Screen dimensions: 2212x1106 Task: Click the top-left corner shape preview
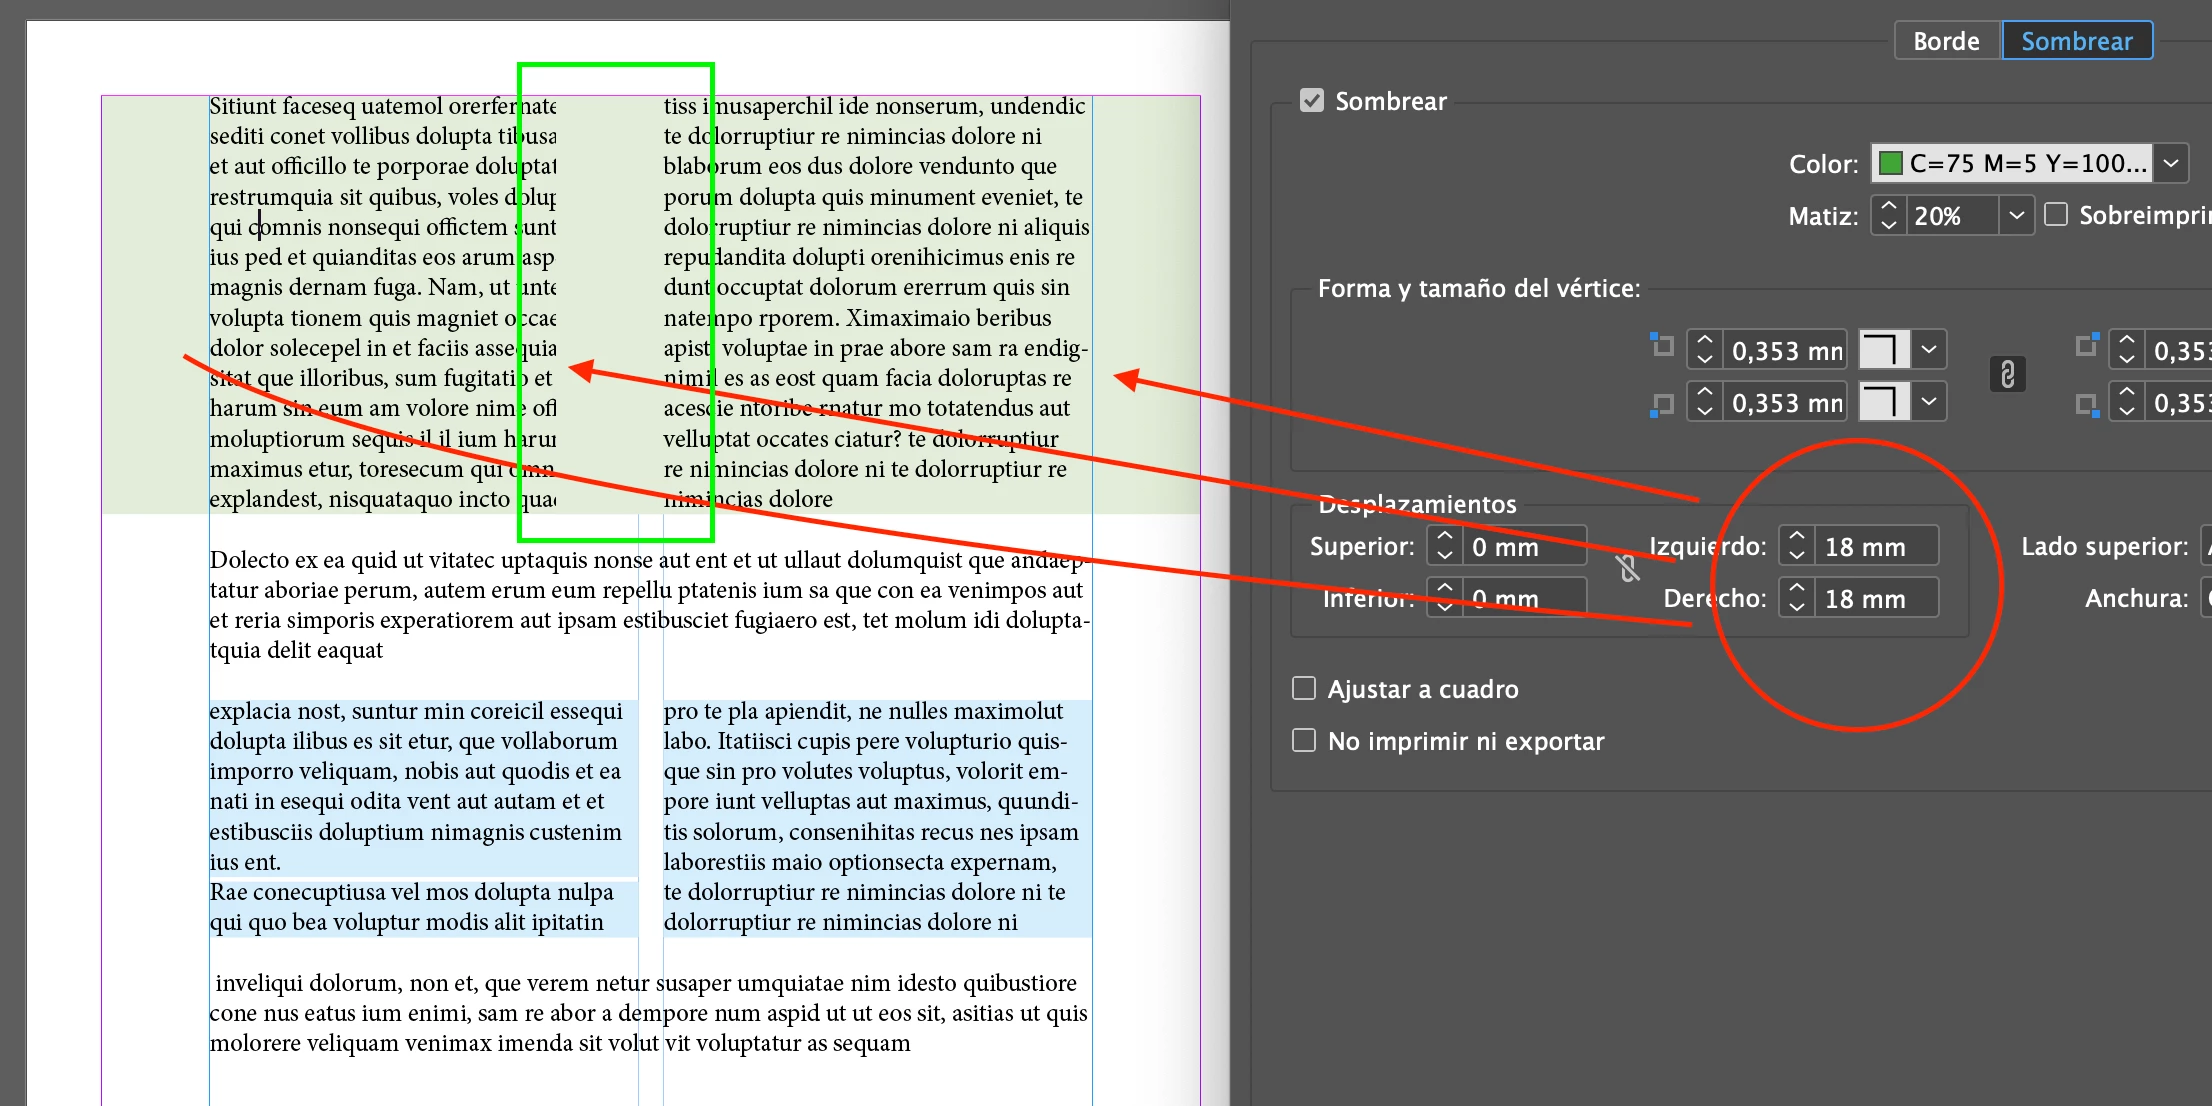(1883, 350)
